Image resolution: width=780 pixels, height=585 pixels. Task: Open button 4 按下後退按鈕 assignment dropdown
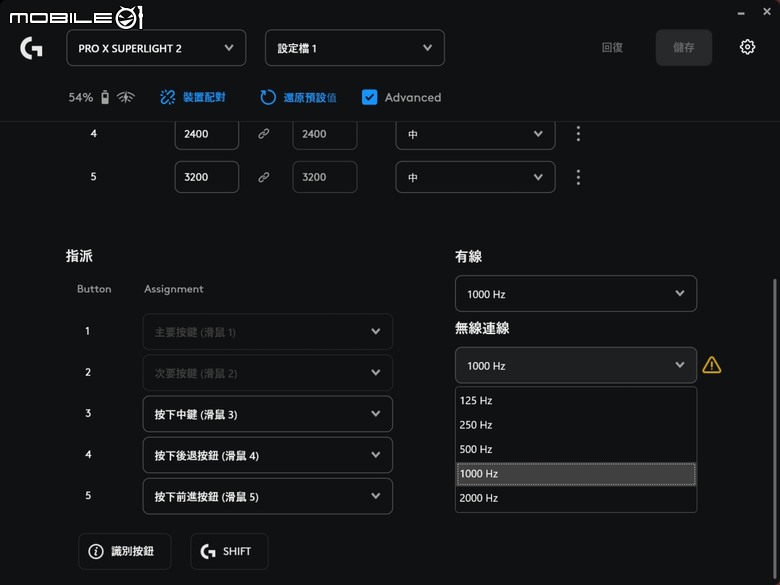pos(268,455)
